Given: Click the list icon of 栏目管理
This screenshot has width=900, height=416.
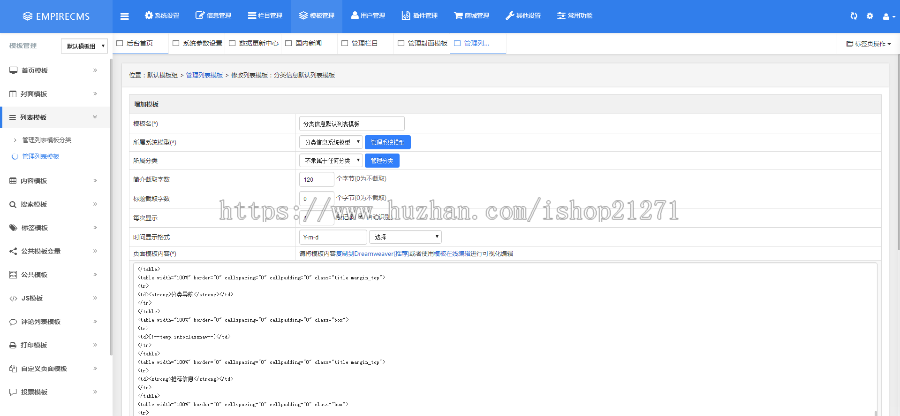Looking at the screenshot, I should tap(251, 16).
